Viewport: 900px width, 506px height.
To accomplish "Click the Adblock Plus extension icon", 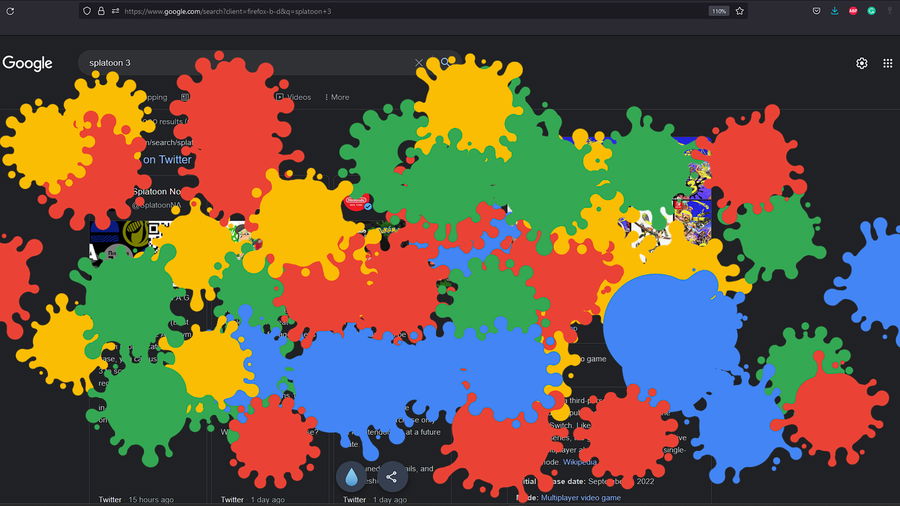I will (853, 11).
